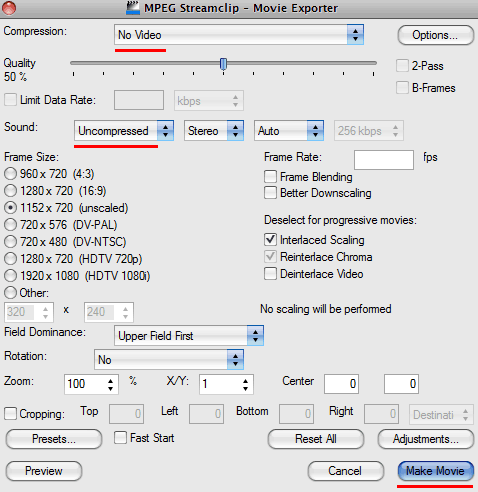Click the Quality slider handle
The image size is (478, 492).
[224, 64]
